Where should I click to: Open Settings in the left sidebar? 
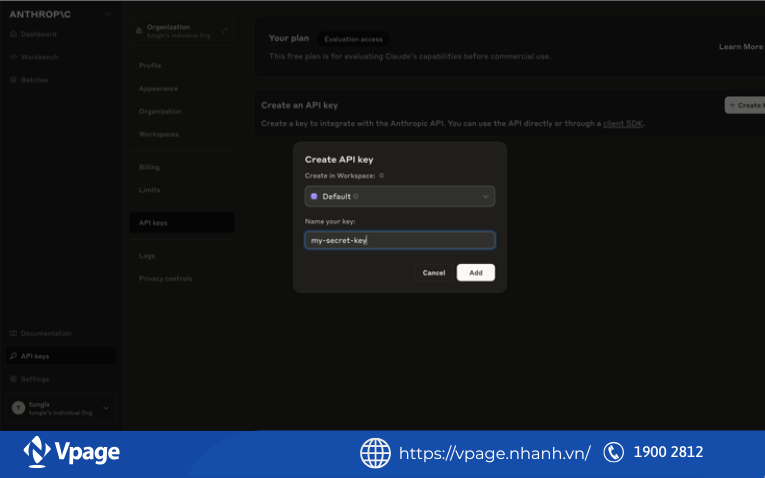pos(35,379)
